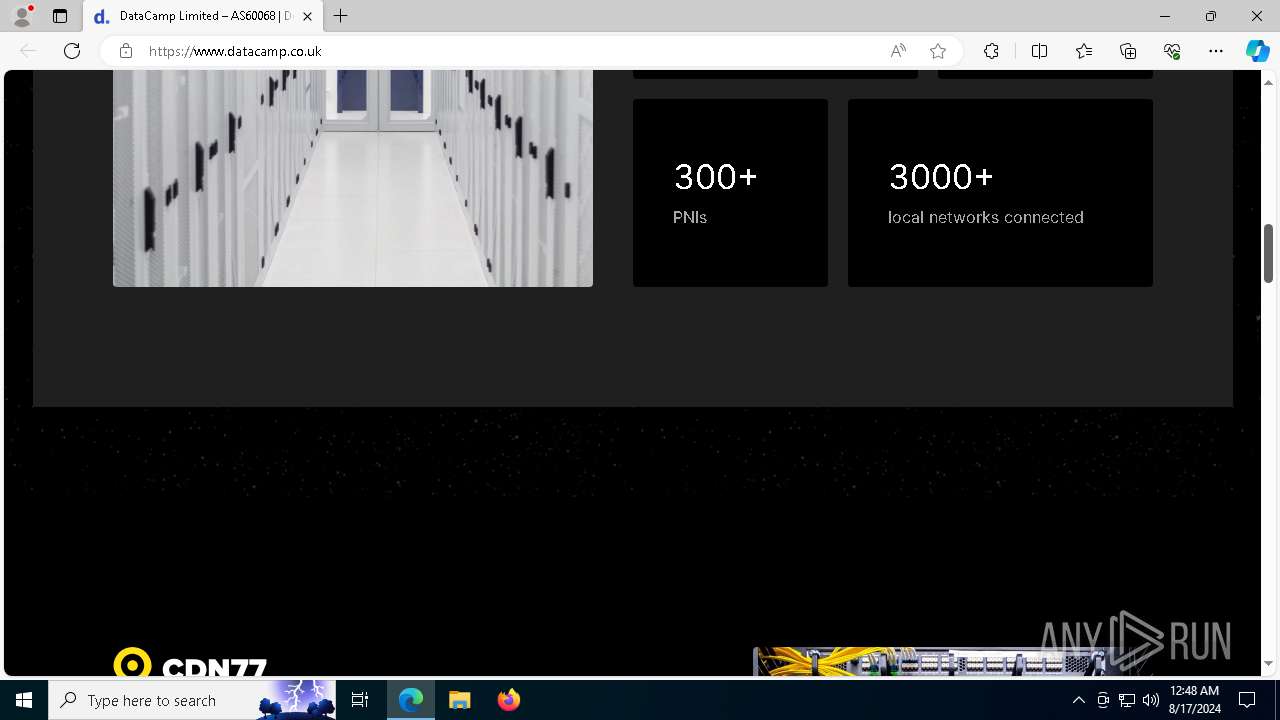Click the data center corridor image
Screen dimensions: 1280x720
(353, 178)
